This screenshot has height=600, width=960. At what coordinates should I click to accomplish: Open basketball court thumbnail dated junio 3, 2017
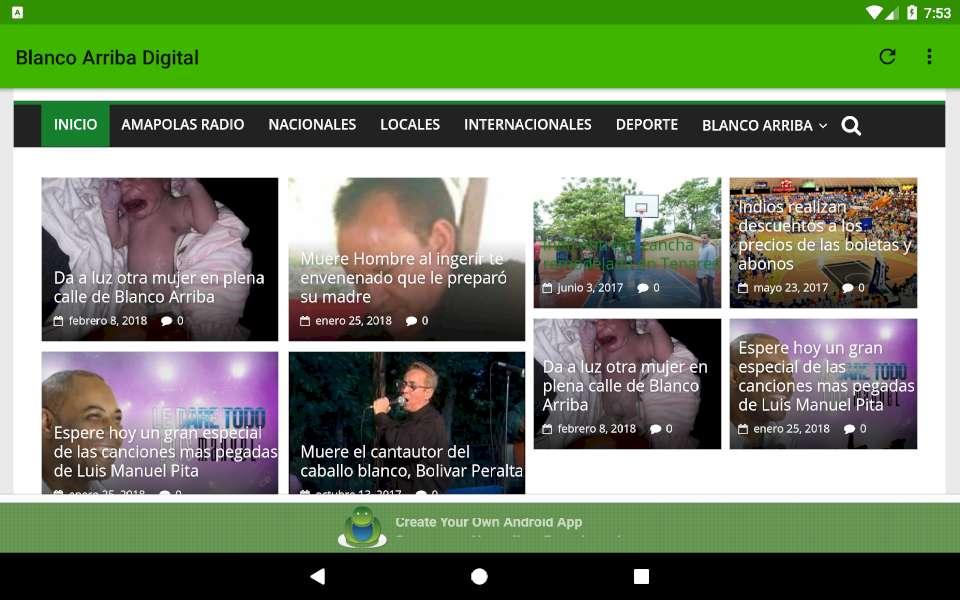pyautogui.click(x=628, y=242)
